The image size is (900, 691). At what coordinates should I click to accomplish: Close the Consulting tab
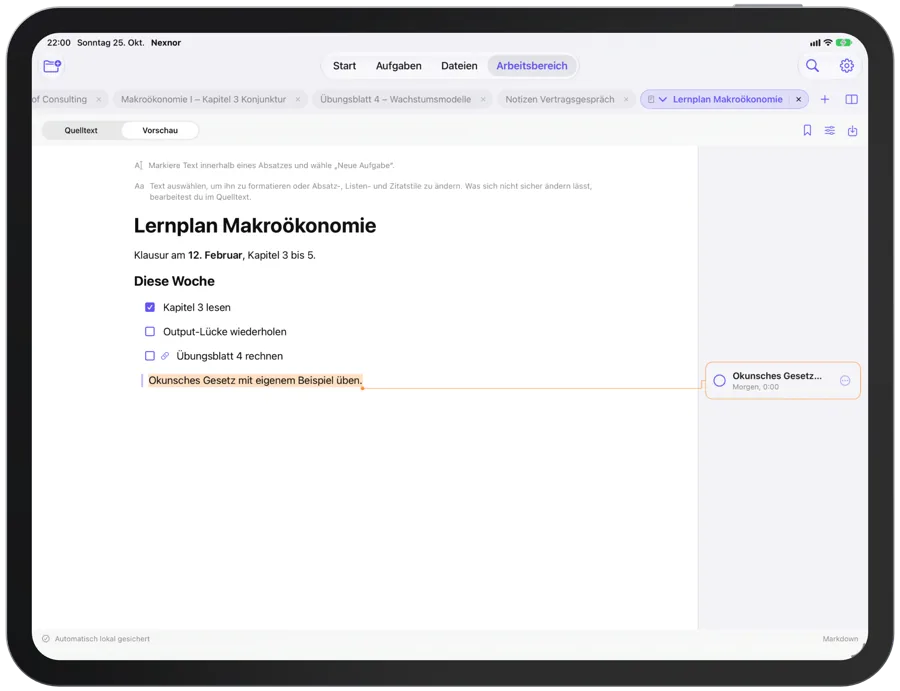click(99, 99)
